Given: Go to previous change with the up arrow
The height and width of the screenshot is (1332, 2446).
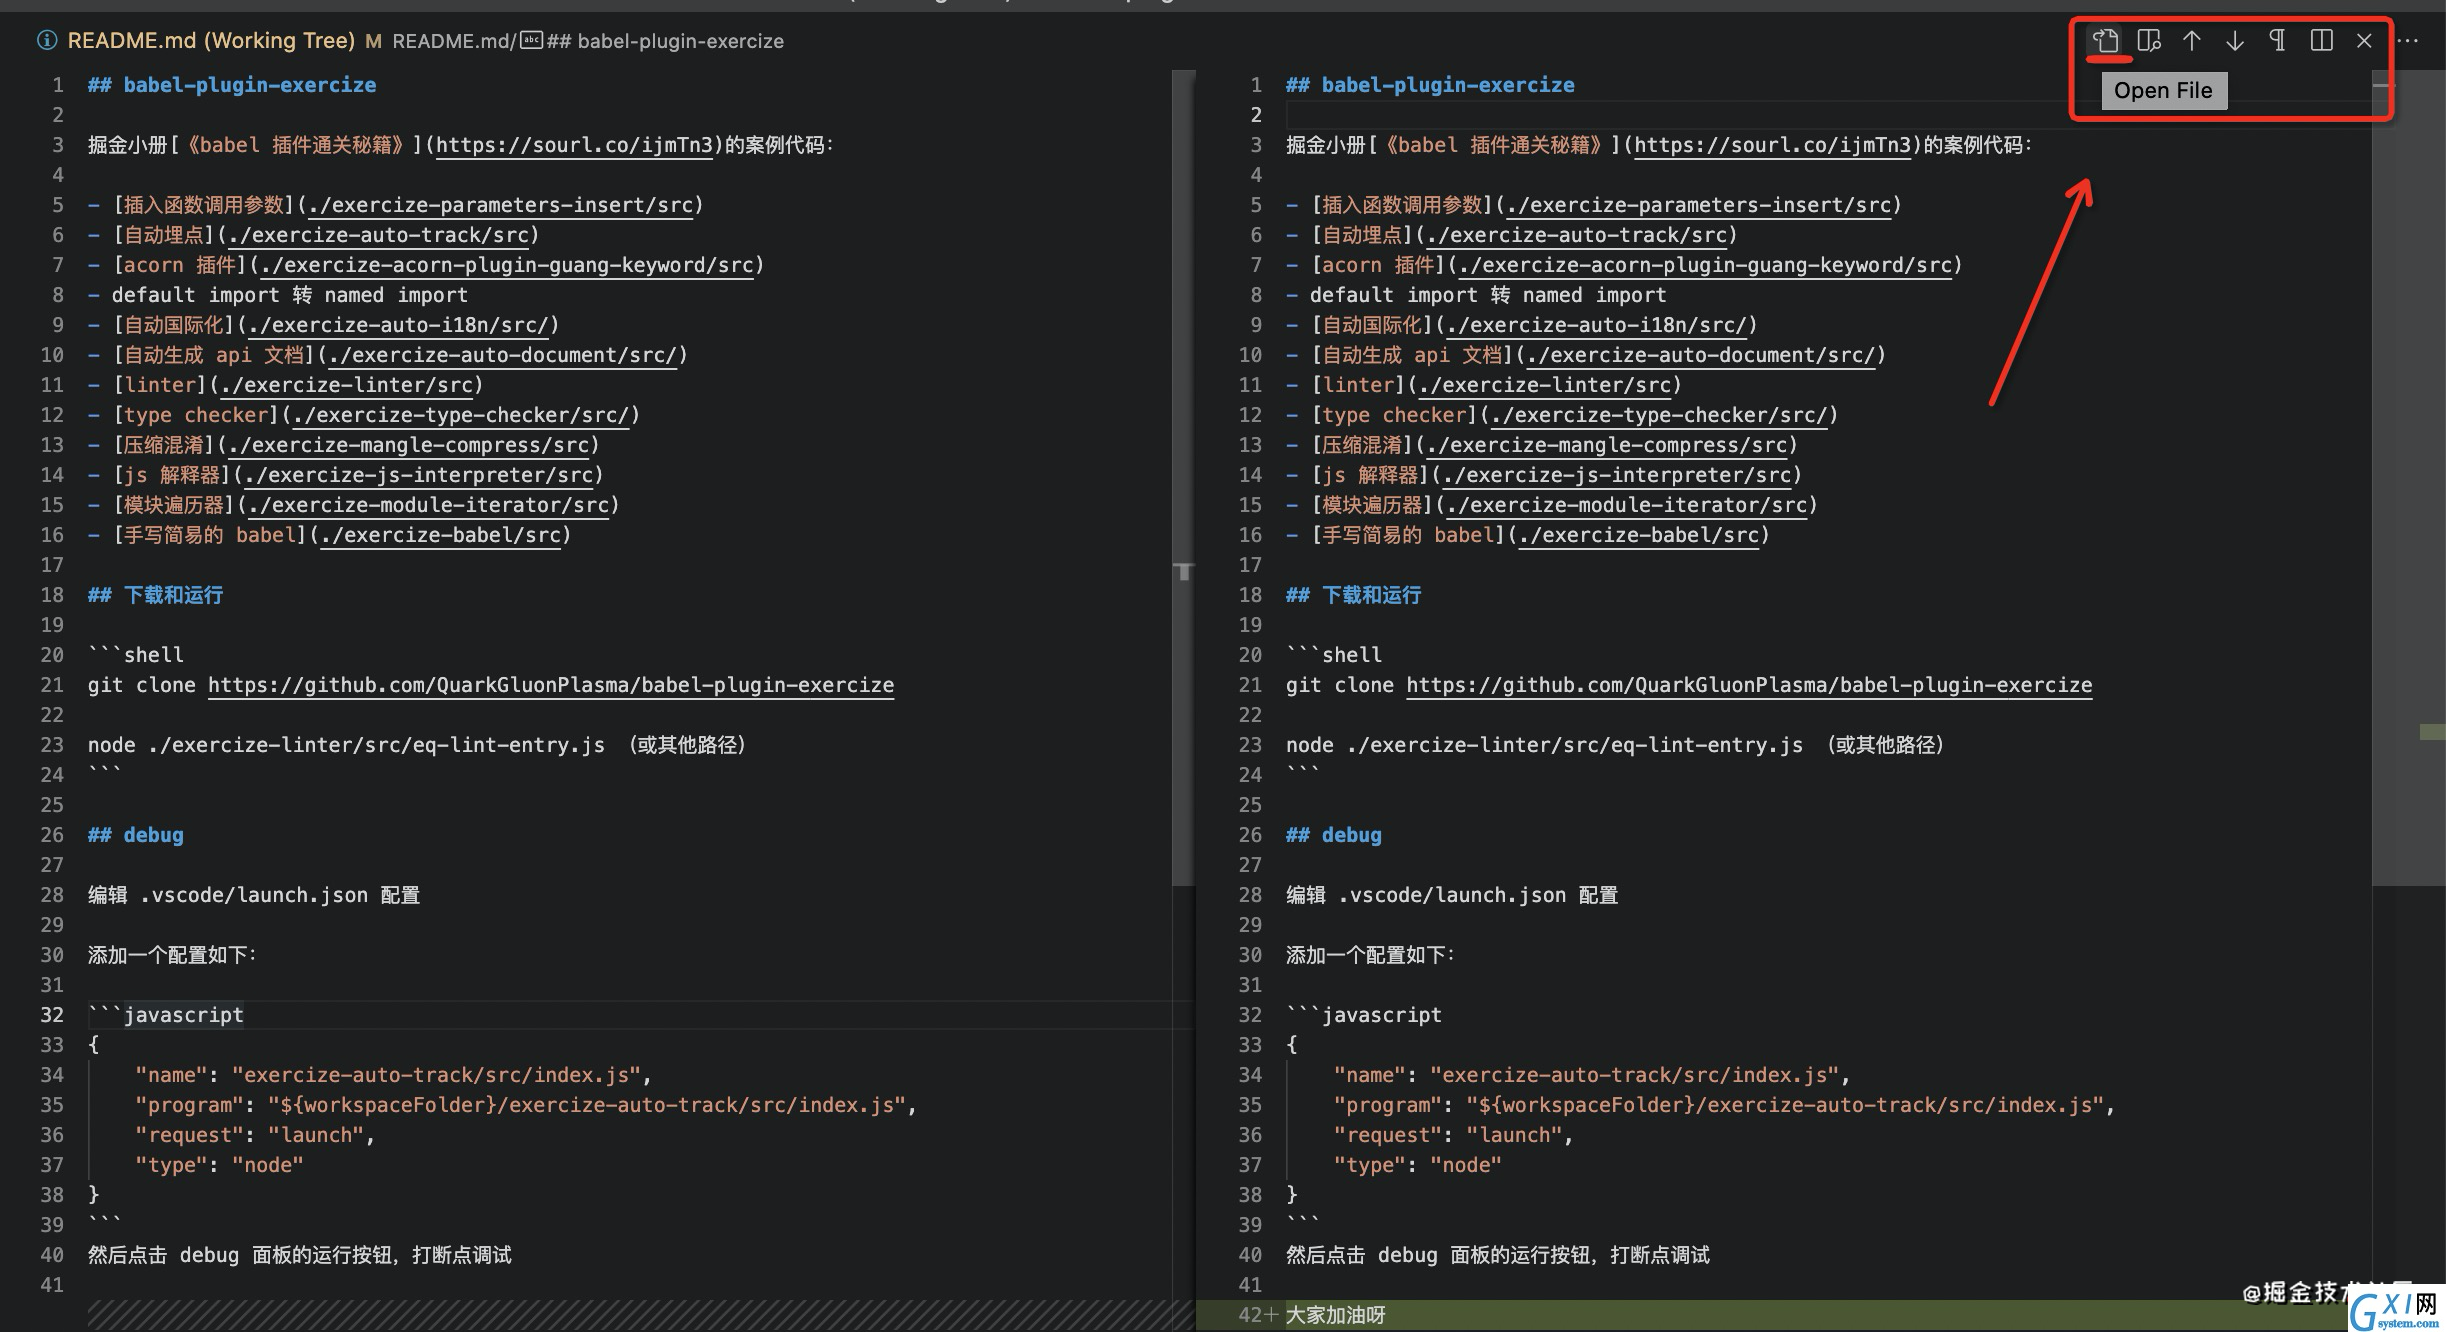Looking at the screenshot, I should click(2191, 41).
